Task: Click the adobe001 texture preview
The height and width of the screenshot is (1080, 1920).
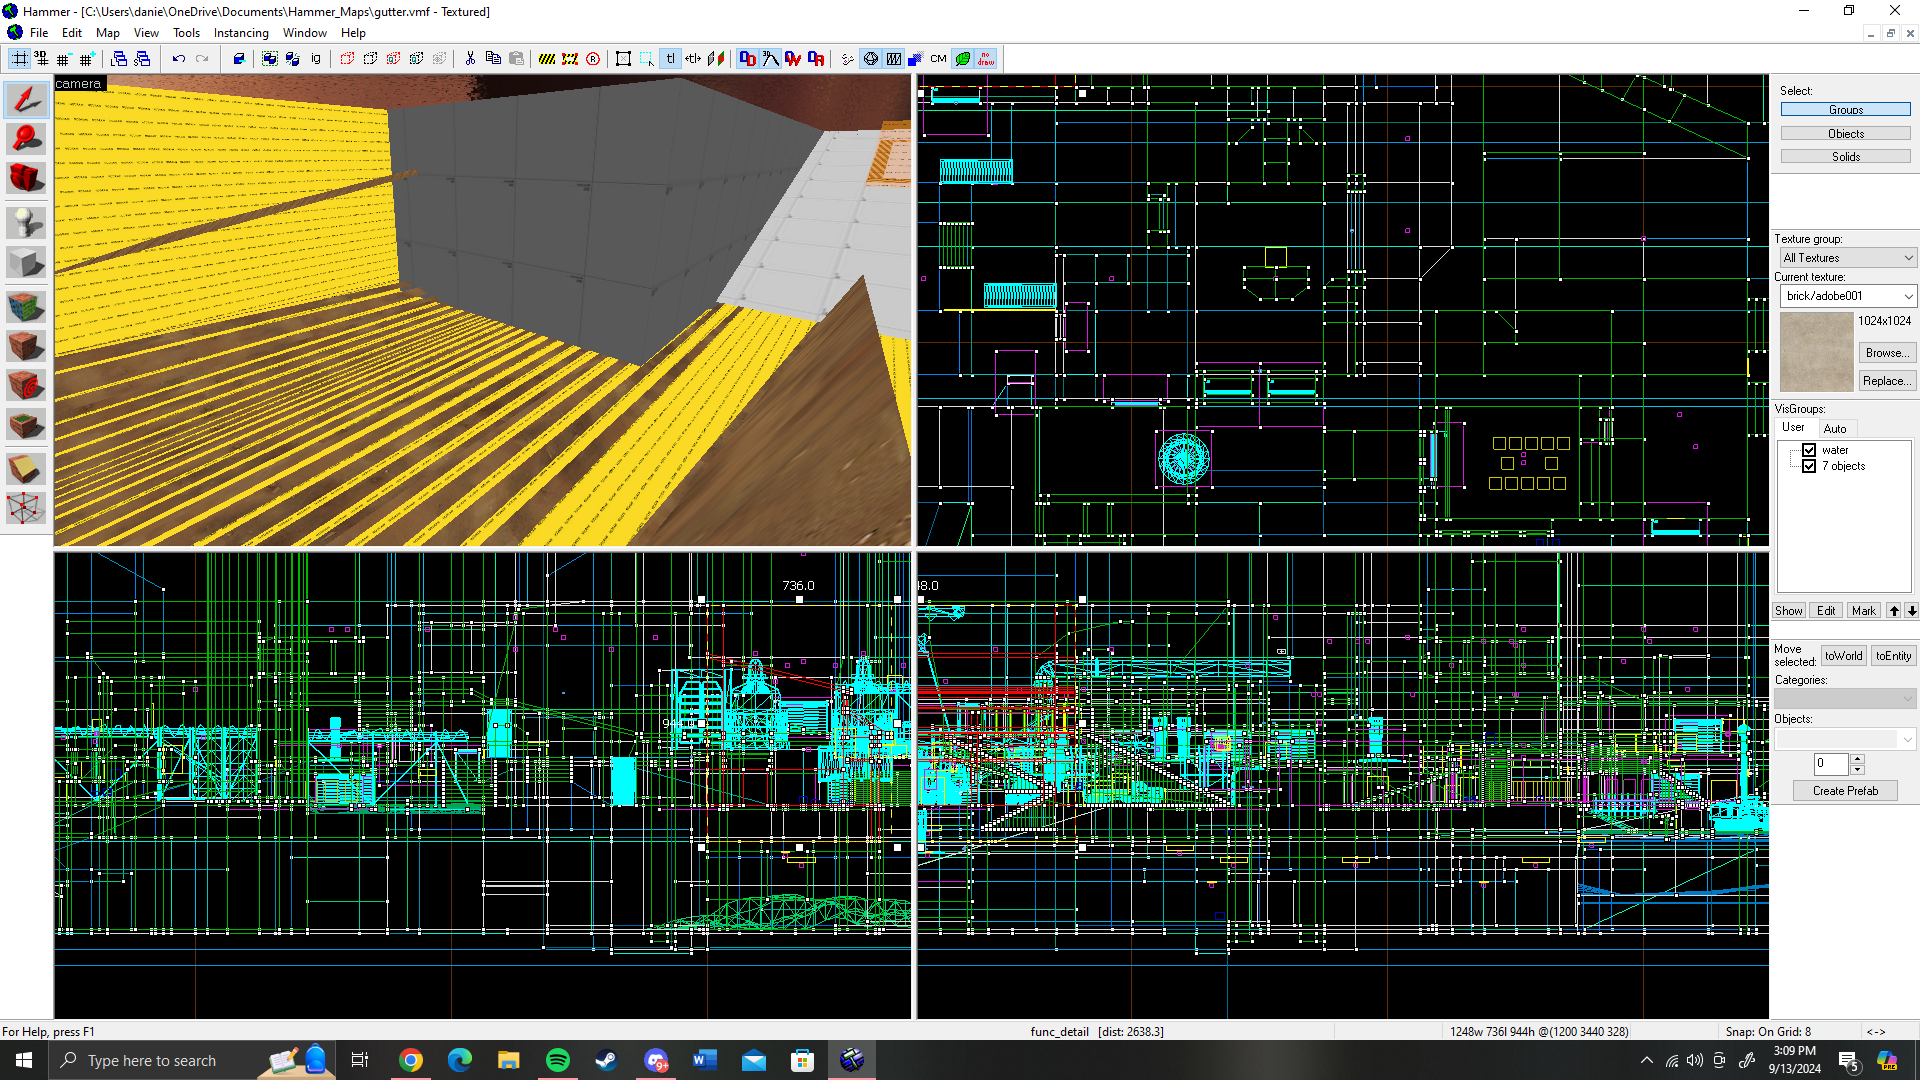Action: [x=1816, y=351]
